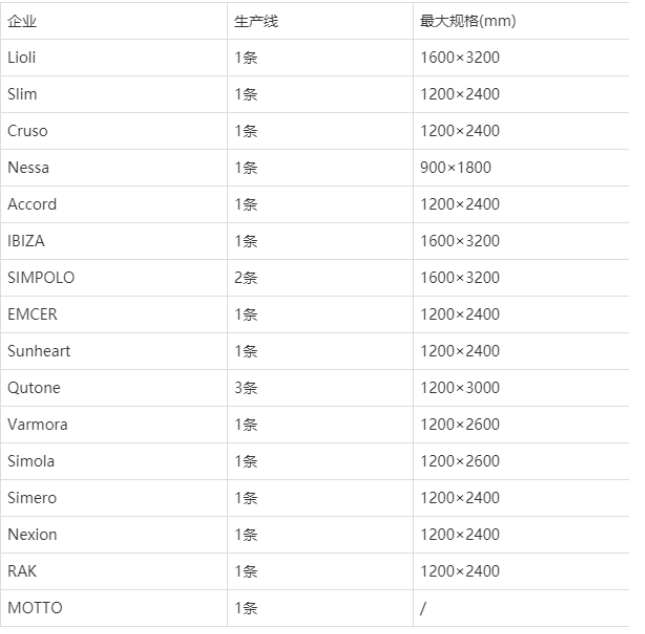Select the 1200×3000 max size cell
Image resolution: width=645 pixels, height=634 pixels.
tap(459, 388)
